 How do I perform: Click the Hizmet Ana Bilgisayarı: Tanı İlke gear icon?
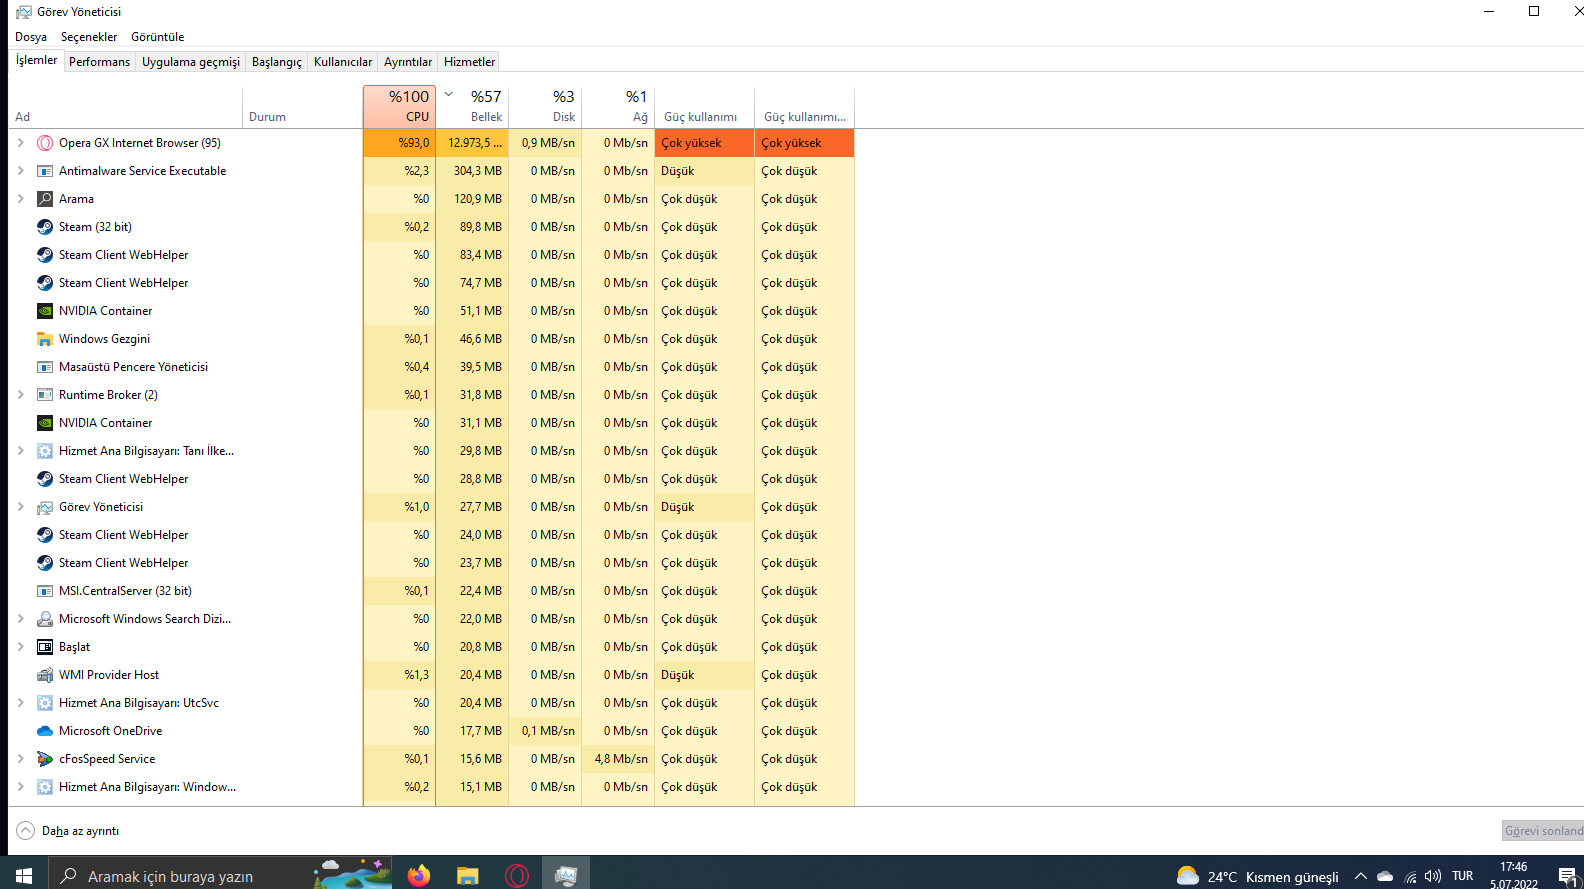[x=45, y=451]
